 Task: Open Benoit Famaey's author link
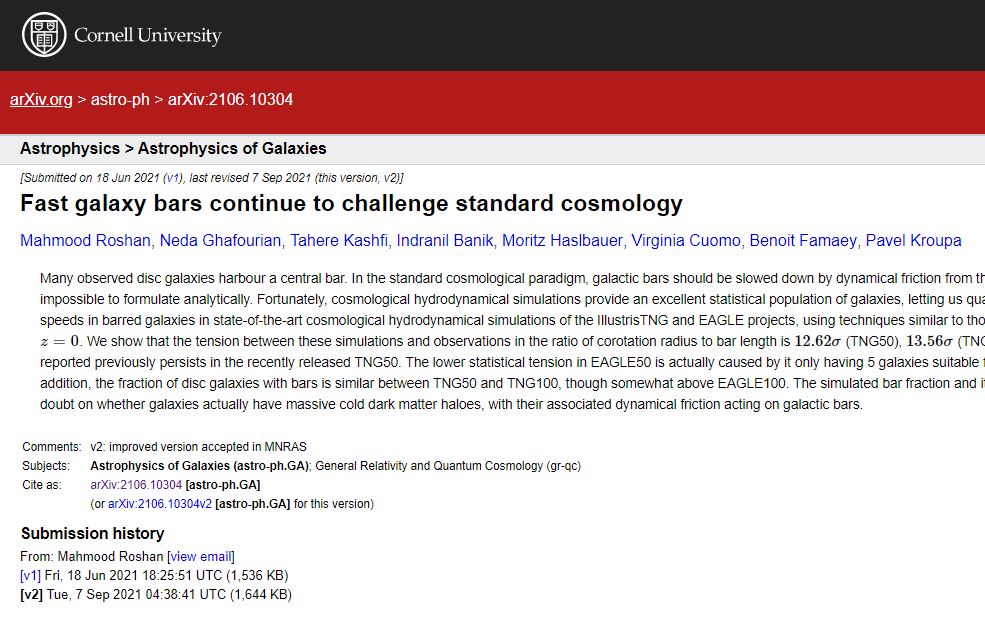tap(803, 241)
